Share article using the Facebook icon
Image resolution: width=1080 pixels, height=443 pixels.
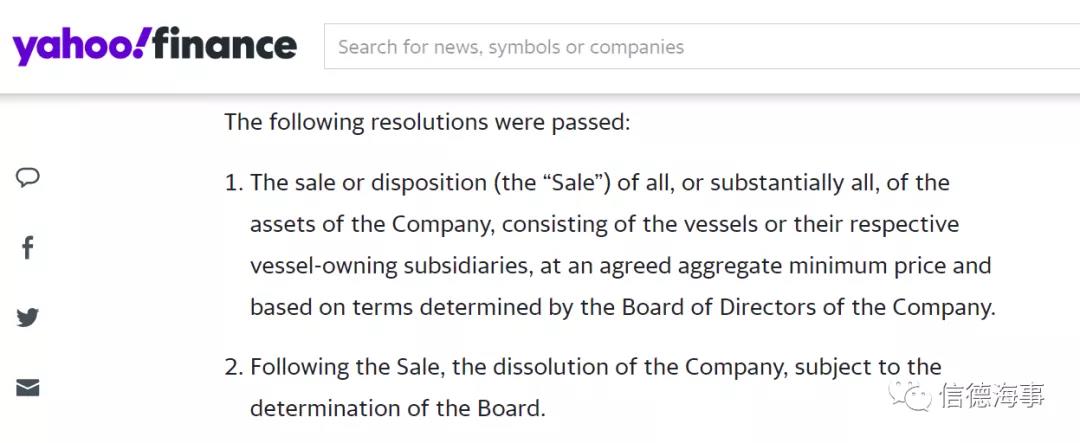28,248
